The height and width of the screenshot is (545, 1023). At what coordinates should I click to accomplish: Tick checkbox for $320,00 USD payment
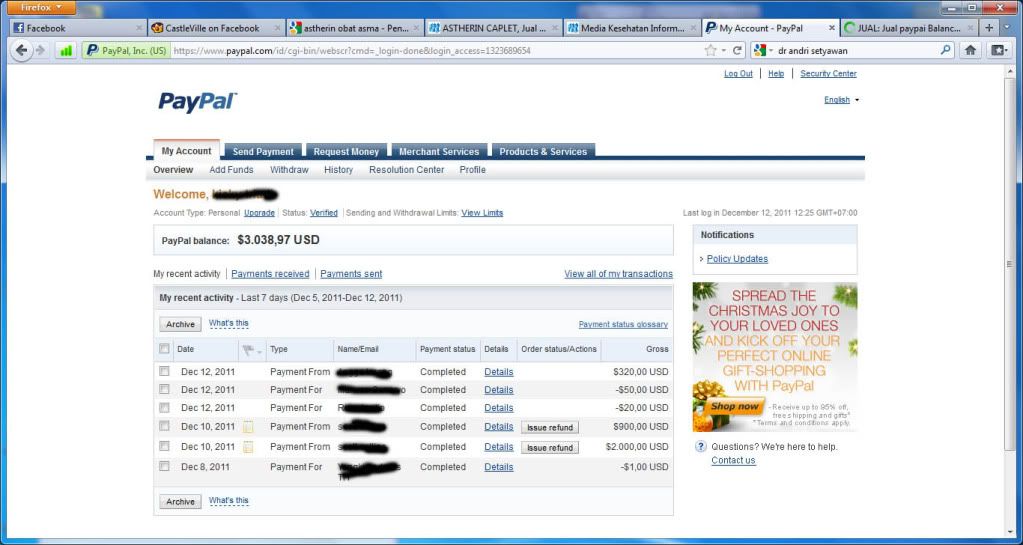tap(164, 371)
